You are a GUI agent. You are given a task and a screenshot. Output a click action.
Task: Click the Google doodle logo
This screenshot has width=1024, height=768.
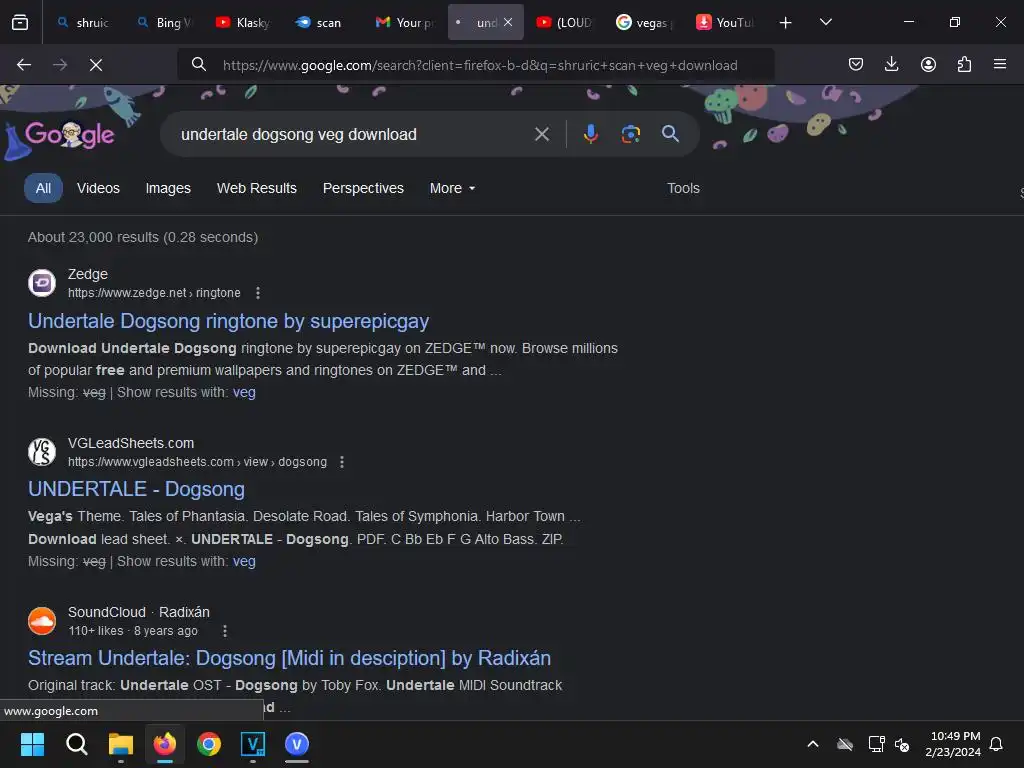pos(70,135)
